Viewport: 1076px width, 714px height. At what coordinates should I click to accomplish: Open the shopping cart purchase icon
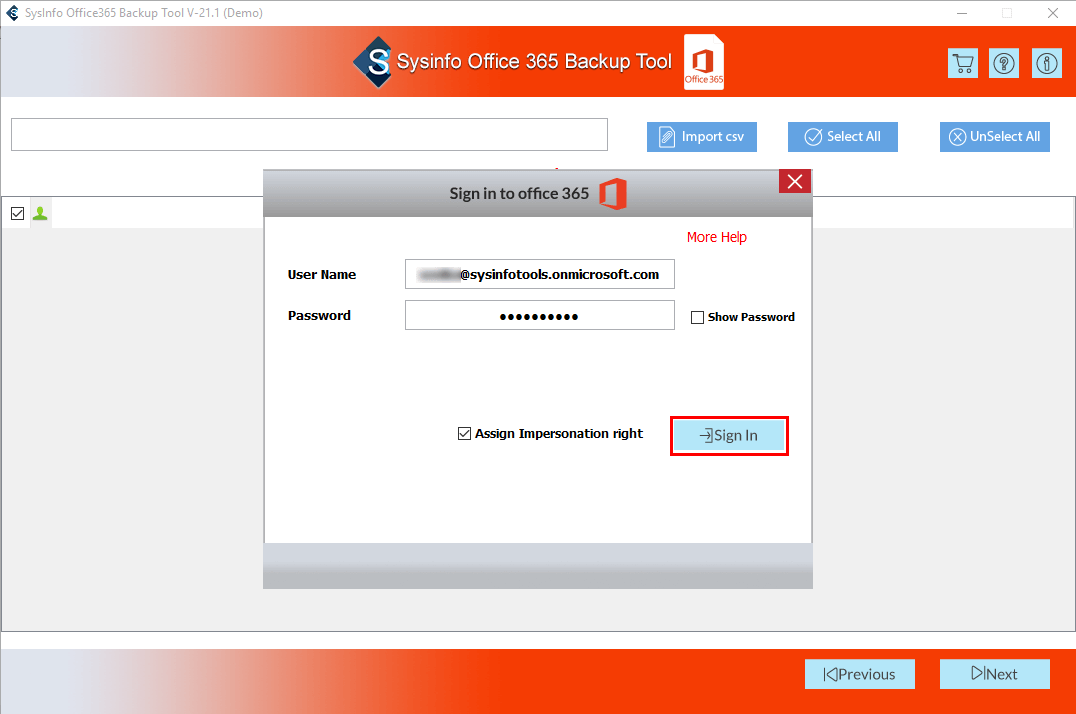point(963,64)
